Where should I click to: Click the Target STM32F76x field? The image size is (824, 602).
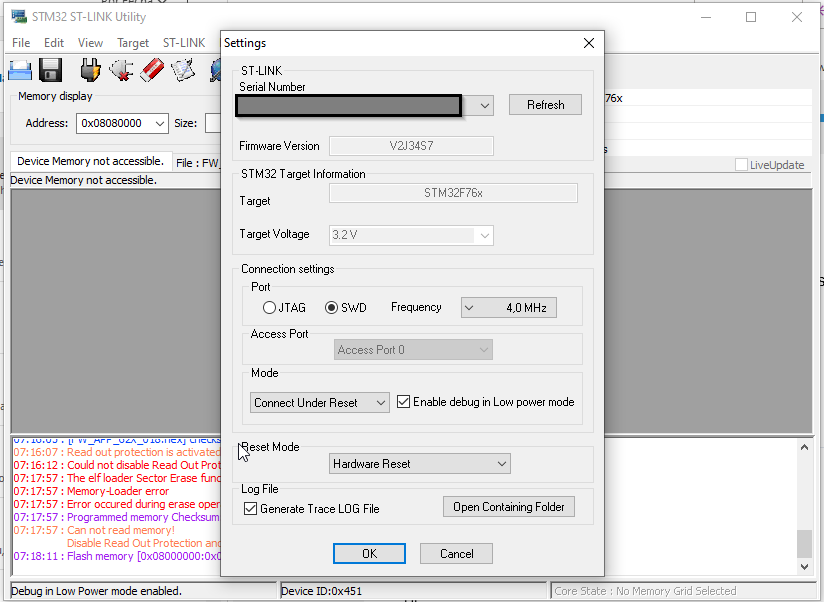(453, 193)
